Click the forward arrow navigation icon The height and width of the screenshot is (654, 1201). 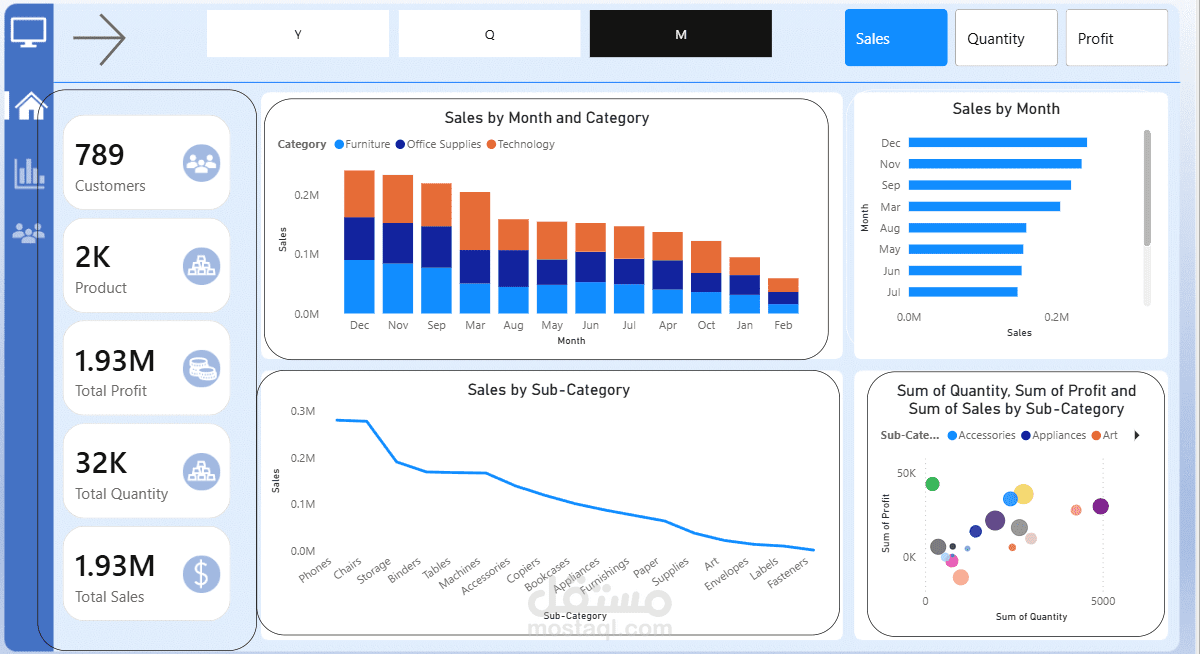point(99,39)
